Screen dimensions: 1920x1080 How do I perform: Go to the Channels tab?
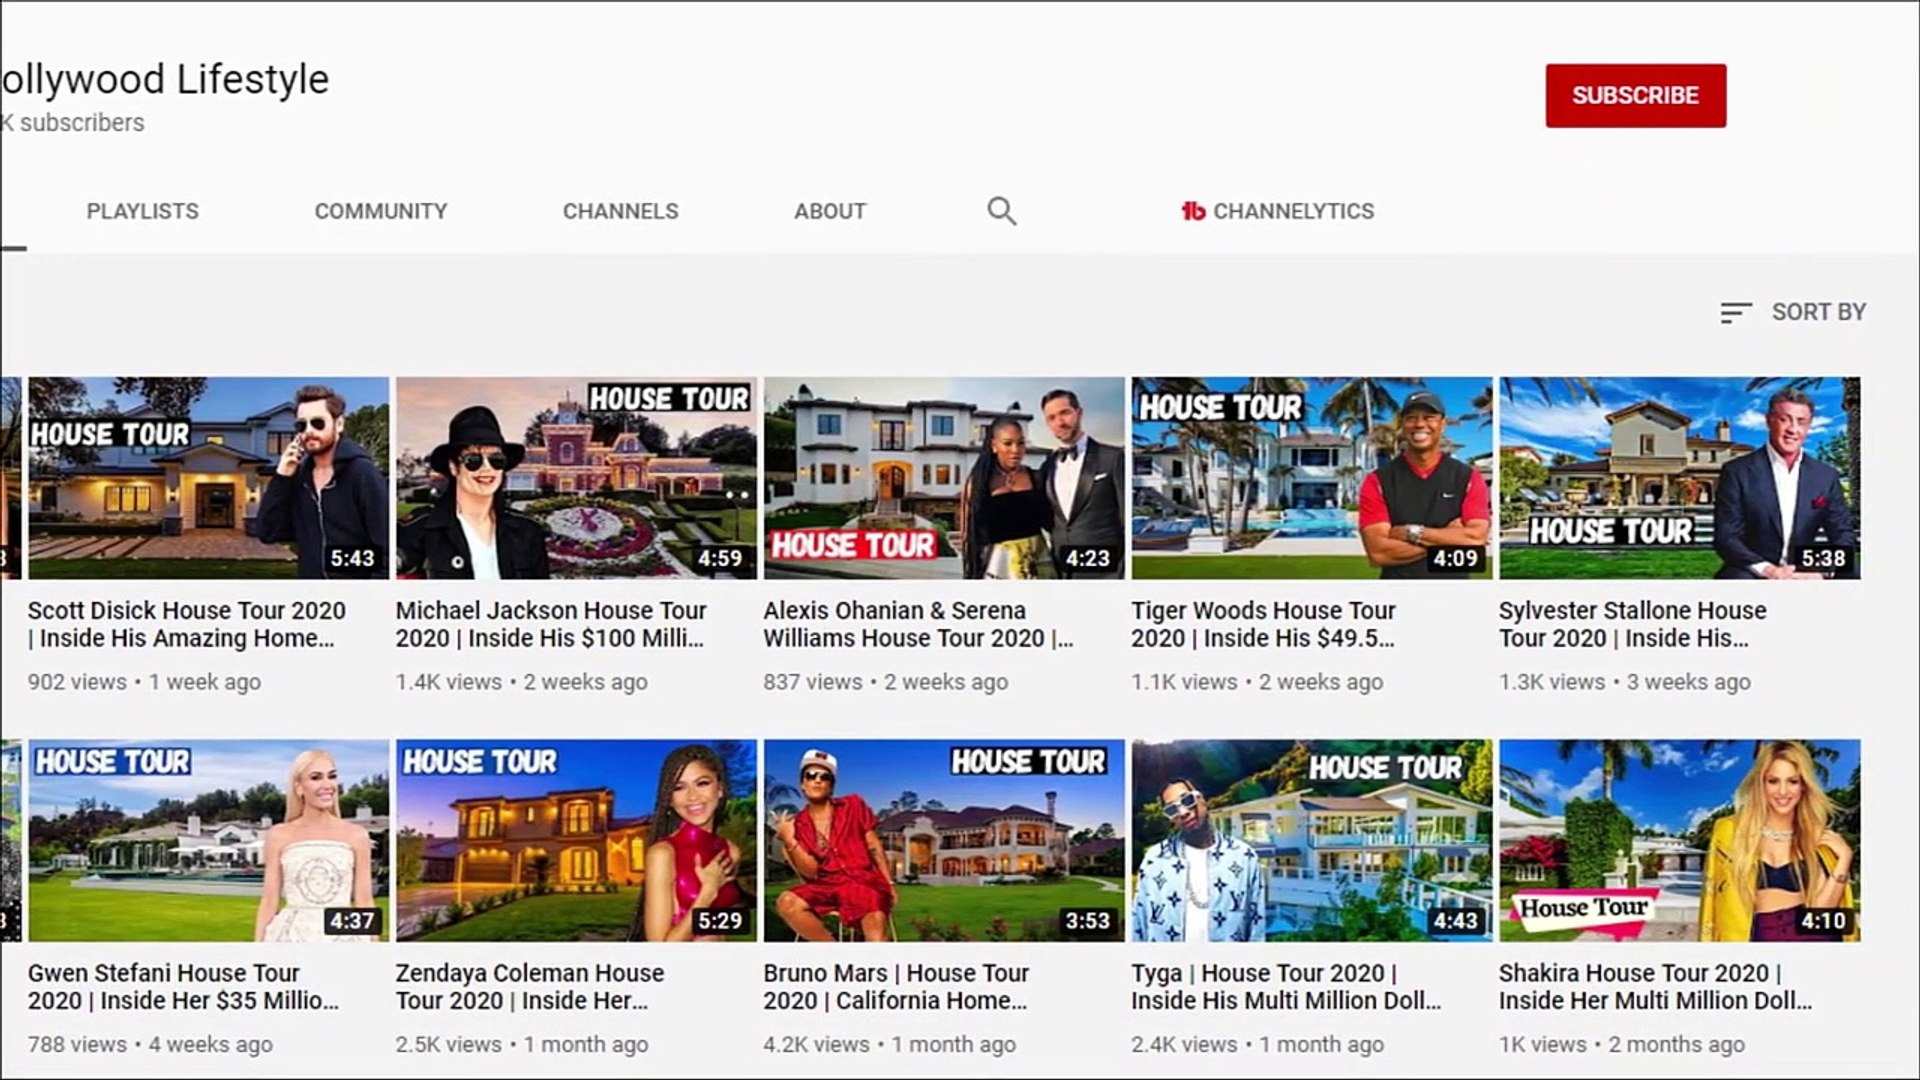620,211
